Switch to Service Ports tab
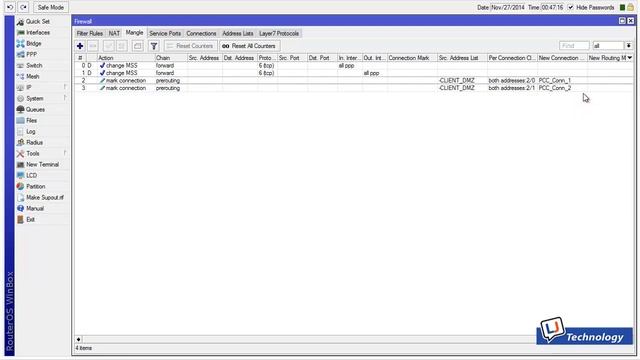Image resolution: width=640 pixels, height=360 pixels. (165, 33)
